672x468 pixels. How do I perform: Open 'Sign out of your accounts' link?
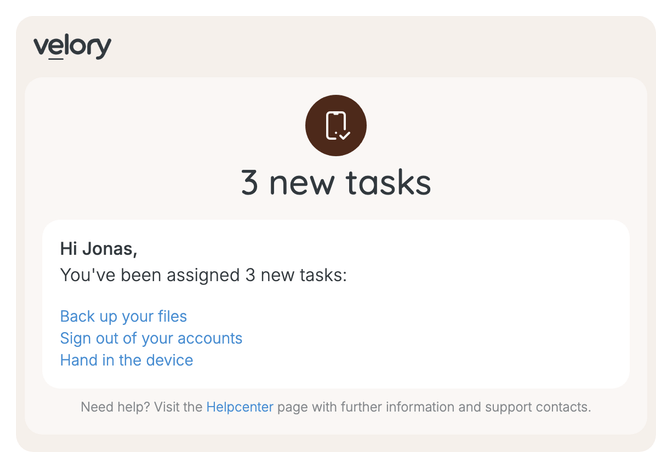coord(151,338)
